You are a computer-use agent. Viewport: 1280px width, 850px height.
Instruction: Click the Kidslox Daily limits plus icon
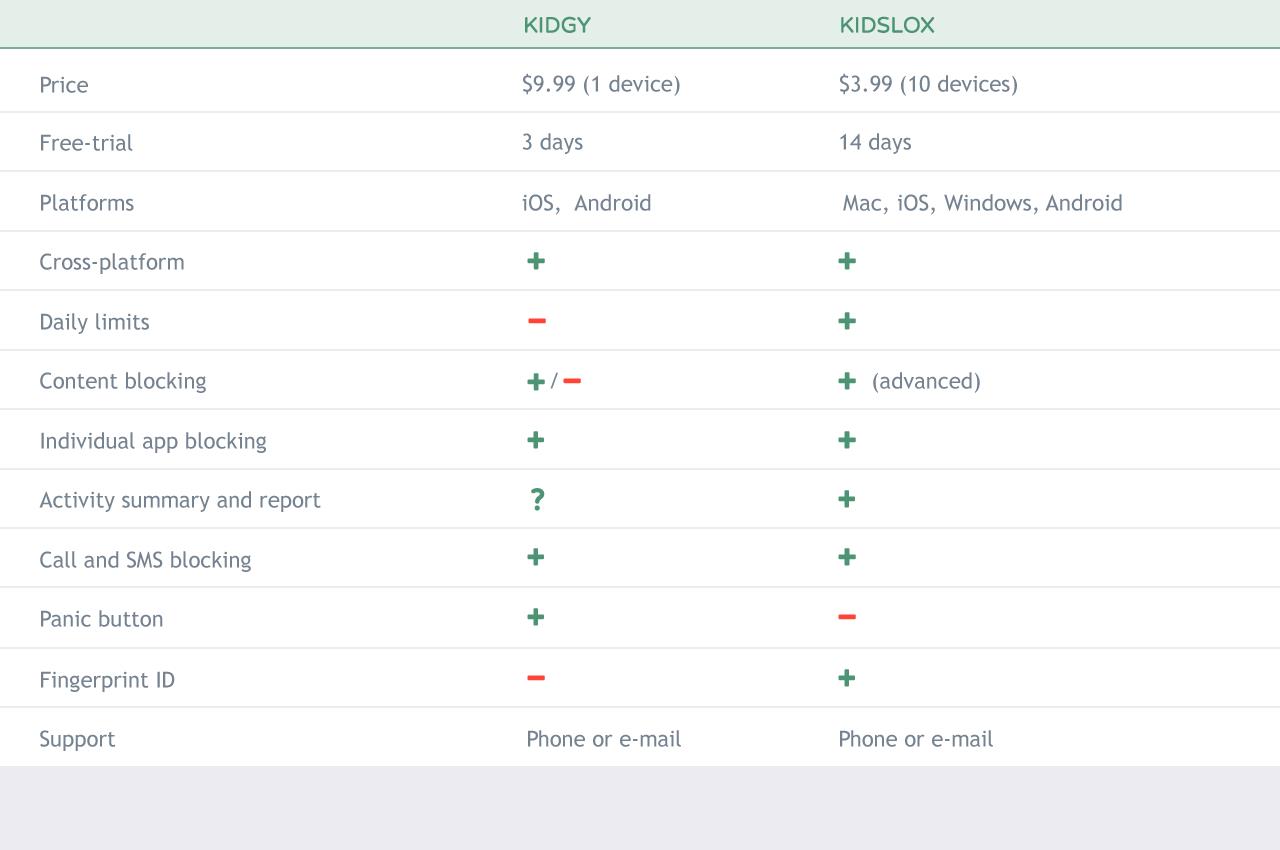click(847, 321)
